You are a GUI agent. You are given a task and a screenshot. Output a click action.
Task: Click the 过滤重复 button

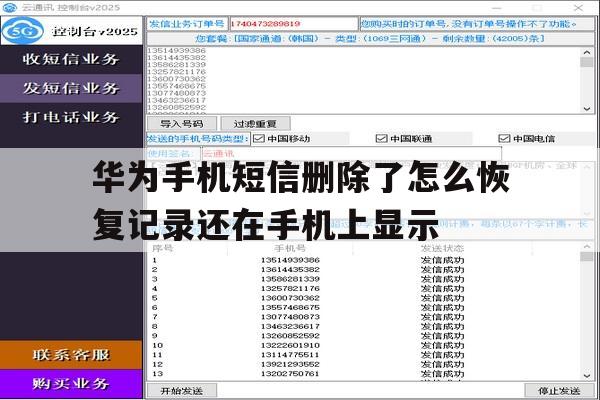click(x=255, y=124)
